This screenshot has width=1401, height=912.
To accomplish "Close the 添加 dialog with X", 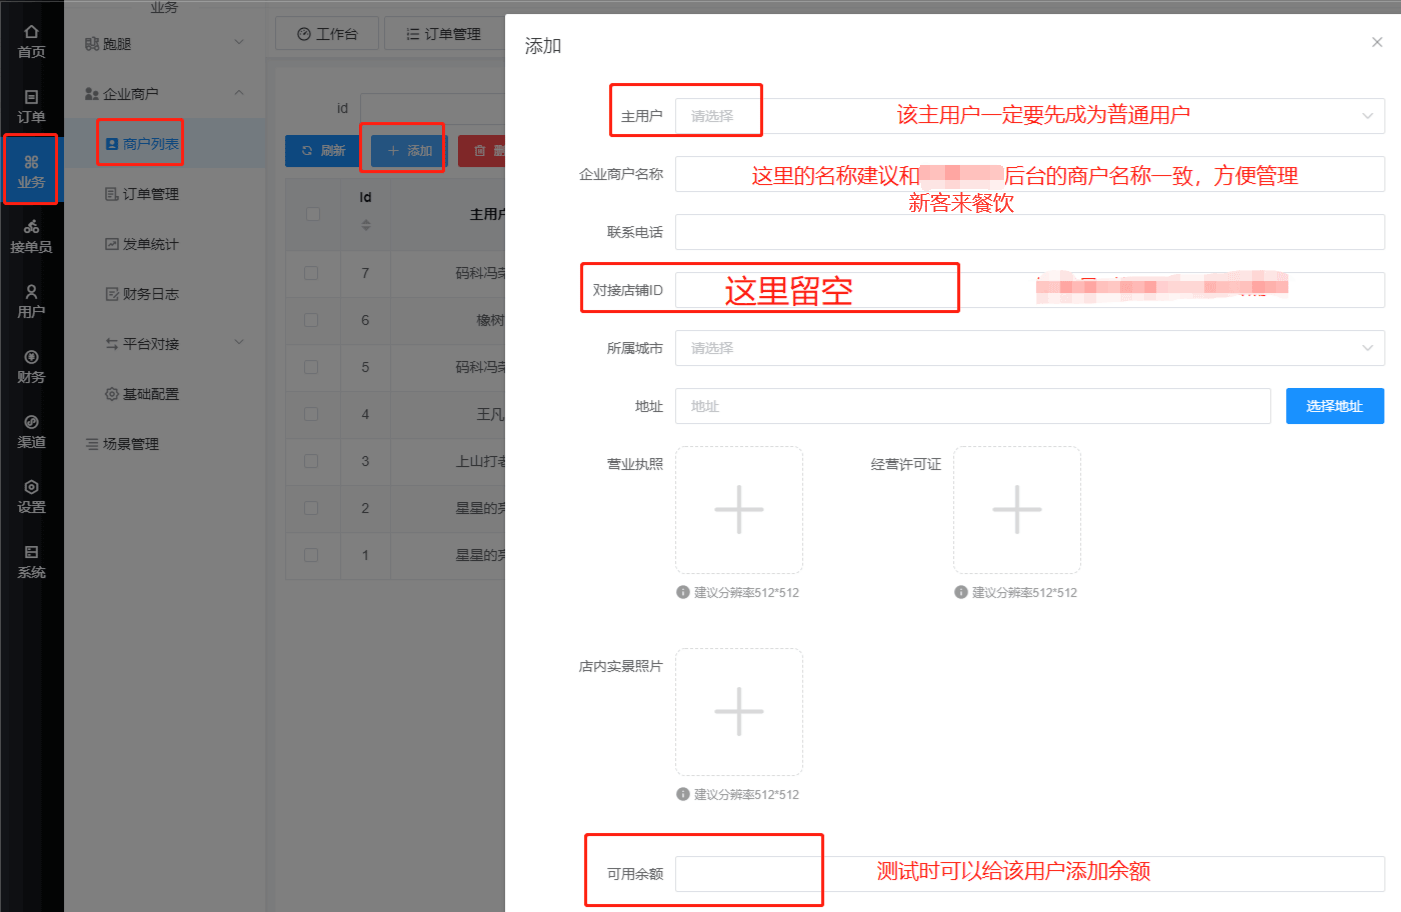I will [x=1377, y=42].
